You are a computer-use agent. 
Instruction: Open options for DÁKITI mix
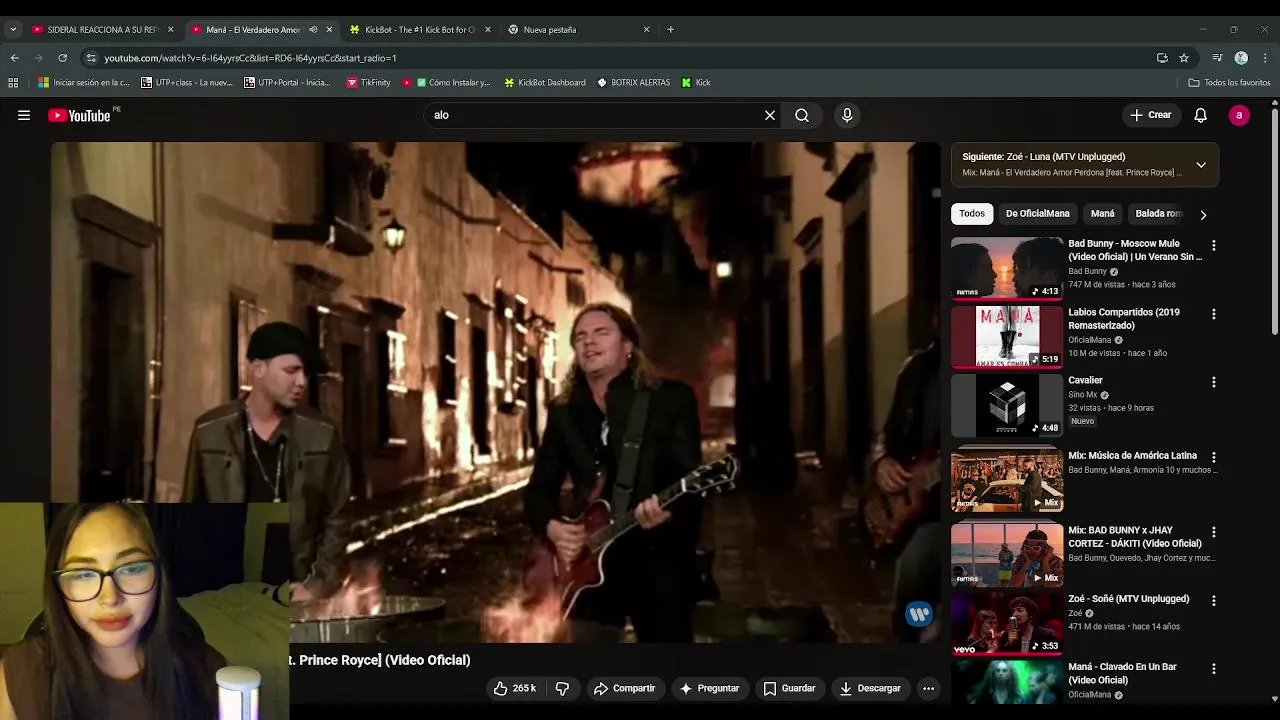(1214, 532)
